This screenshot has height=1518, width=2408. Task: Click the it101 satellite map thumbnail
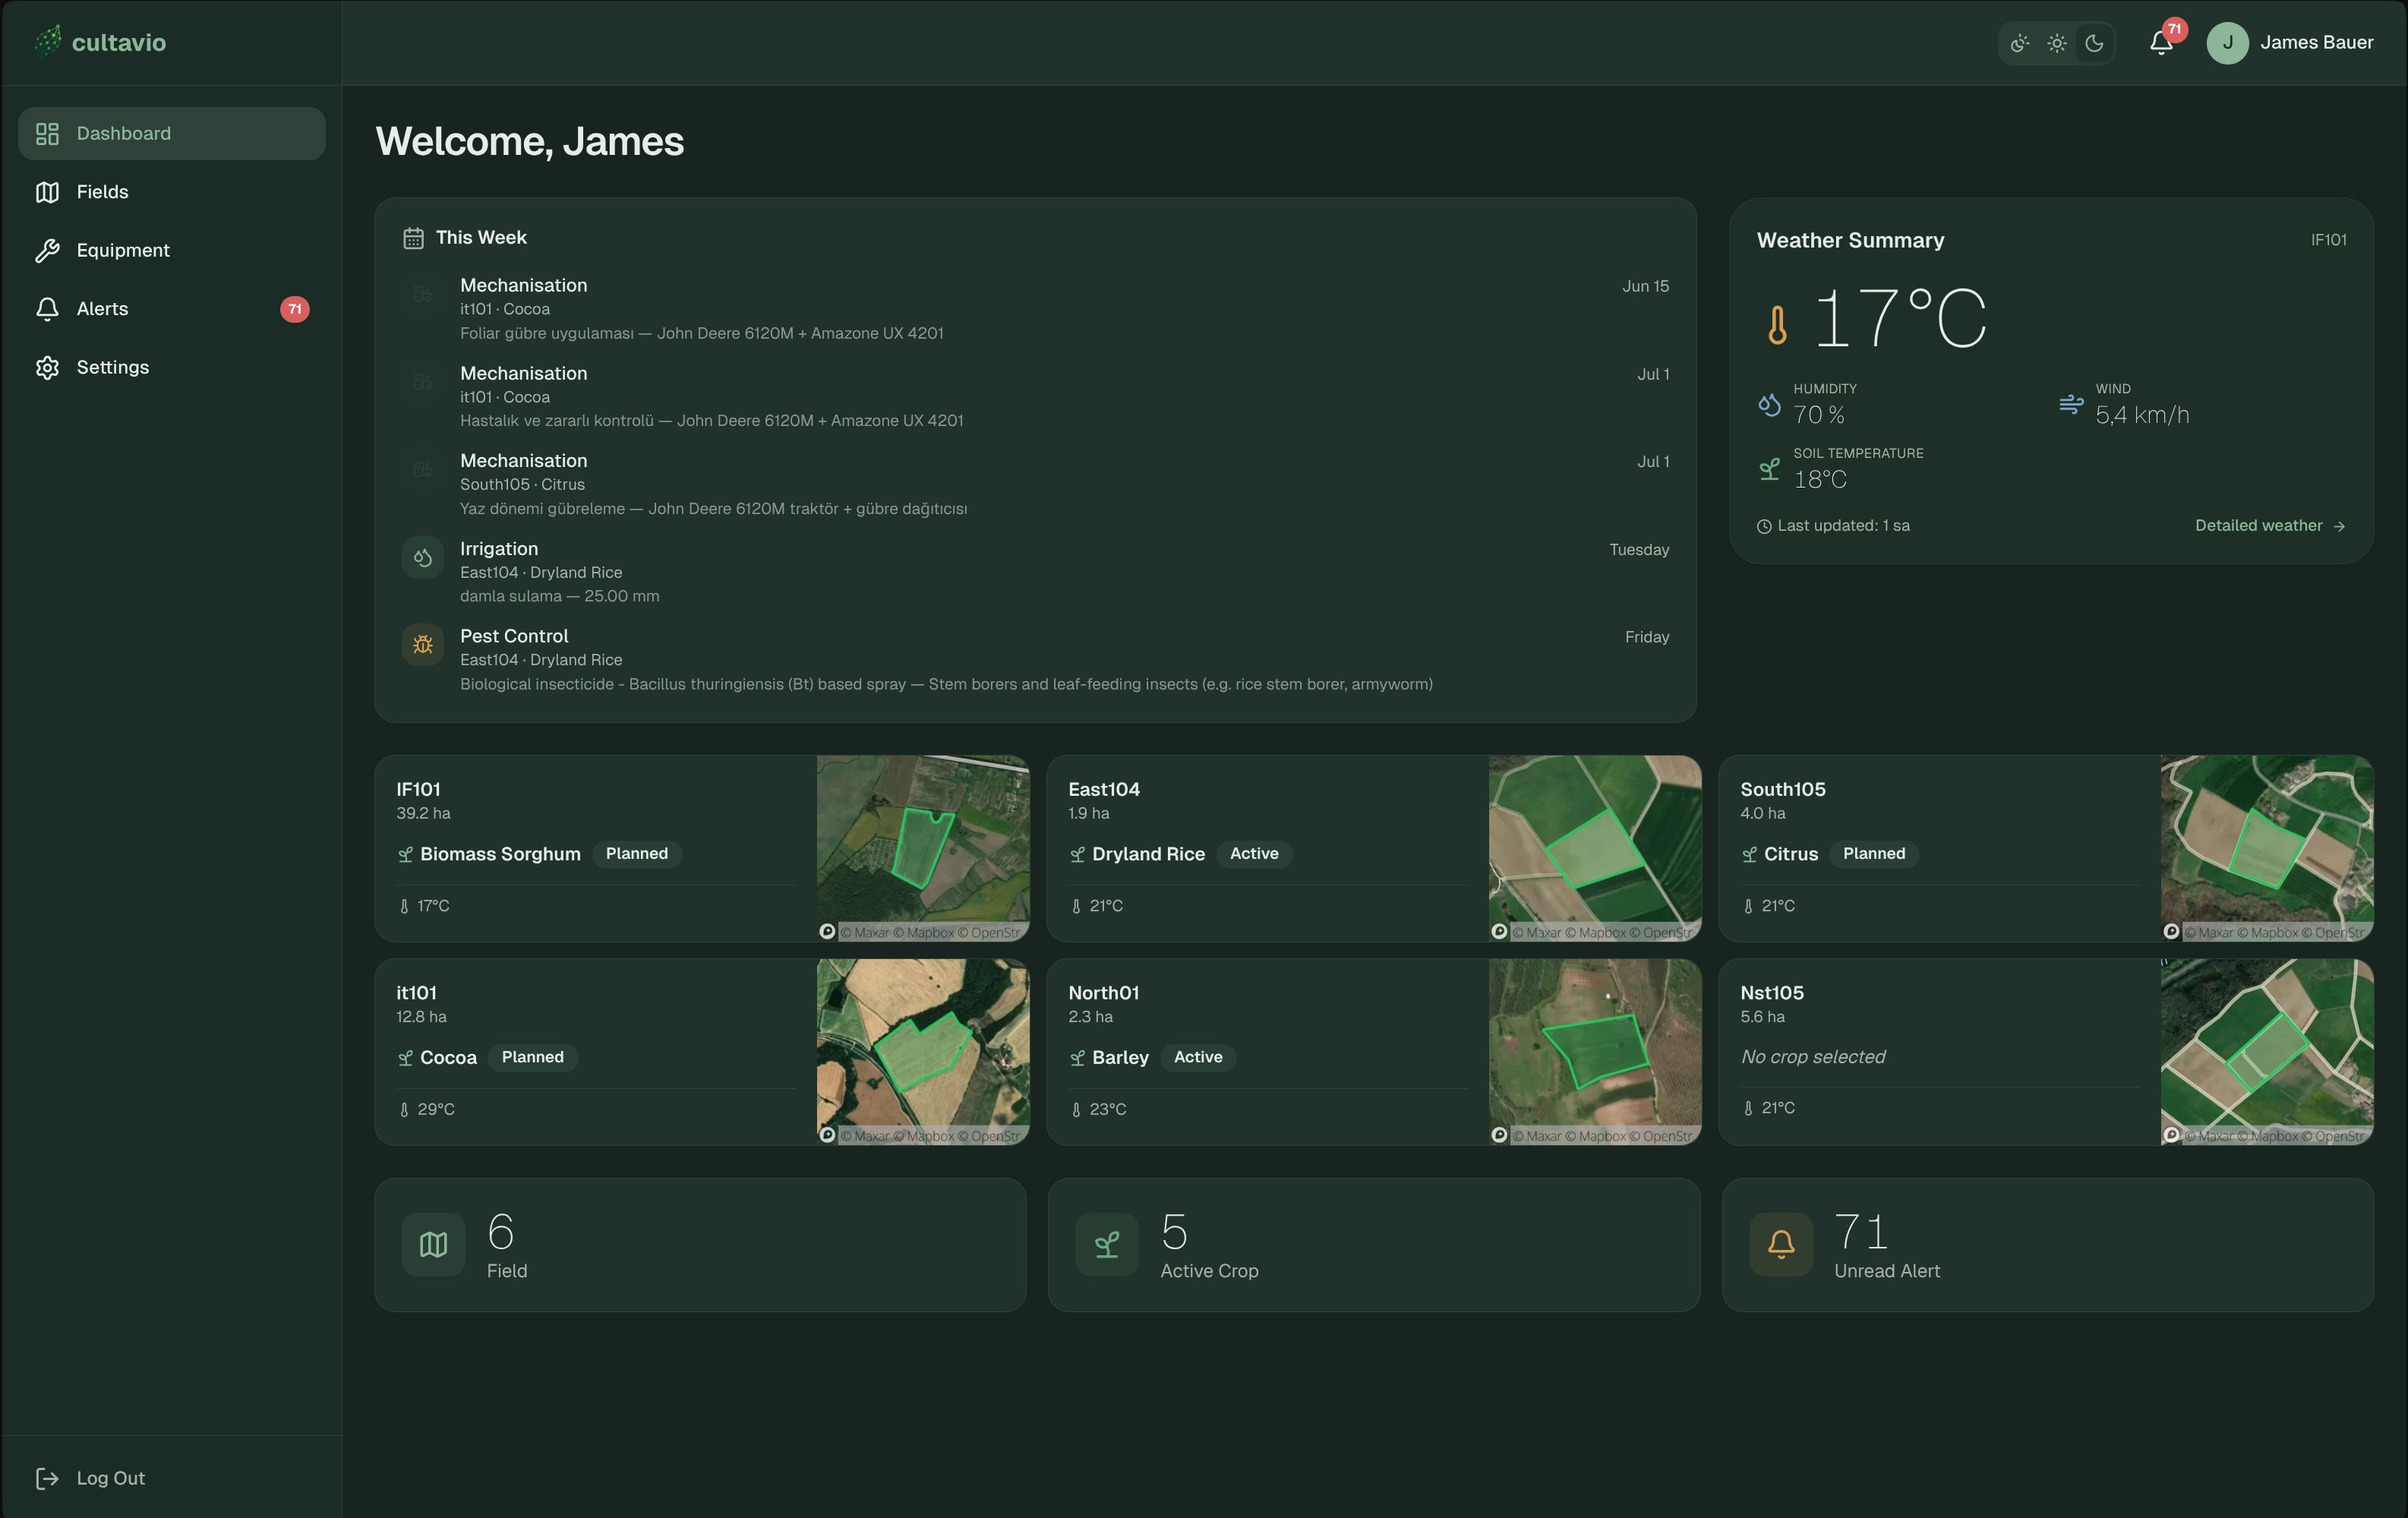(x=923, y=1052)
